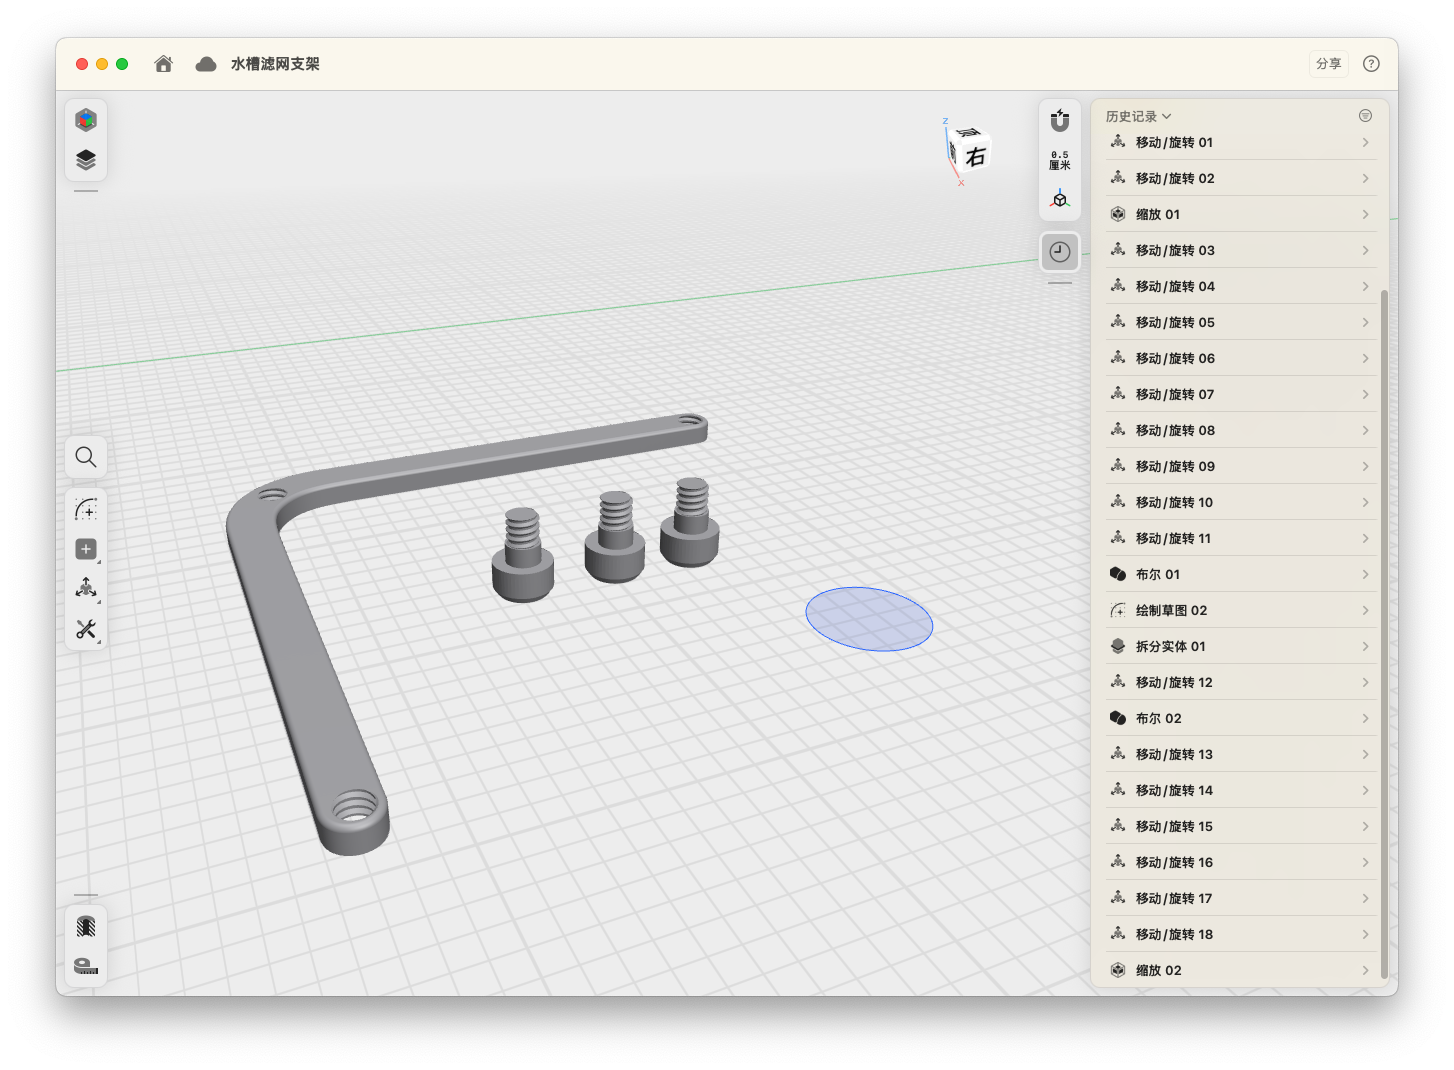The width and height of the screenshot is (1454, 1070).
Task: Expand chevron of 拆分实体 01
Action: click(x=1365, y=647)
